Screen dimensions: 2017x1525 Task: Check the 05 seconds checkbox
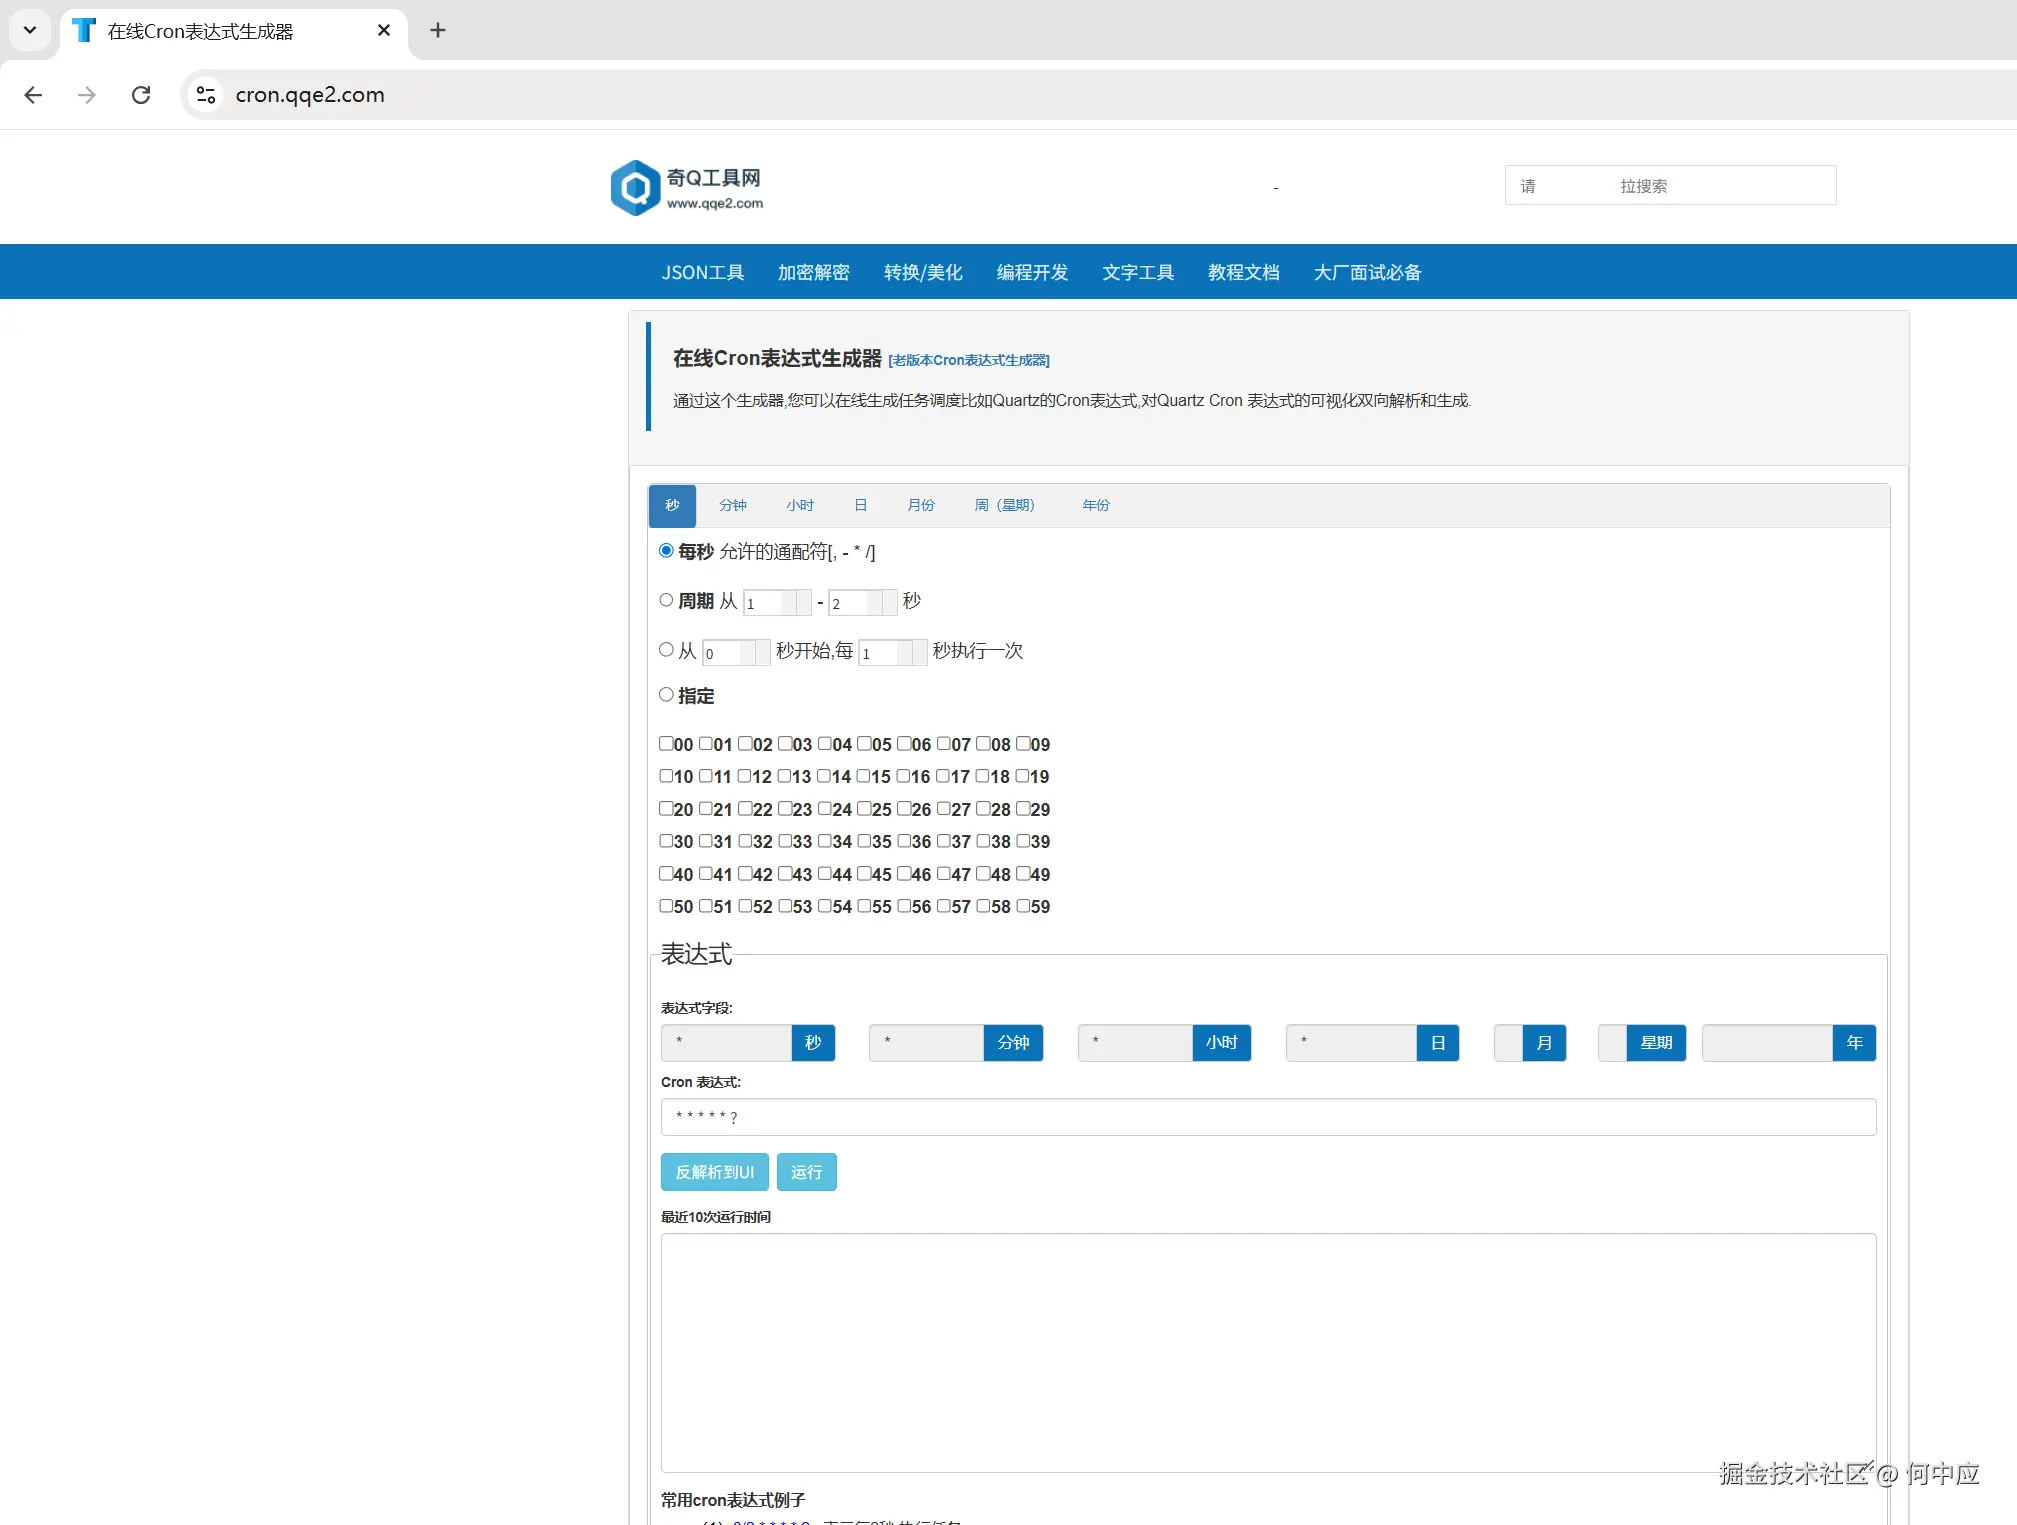[x=864, y=743]
